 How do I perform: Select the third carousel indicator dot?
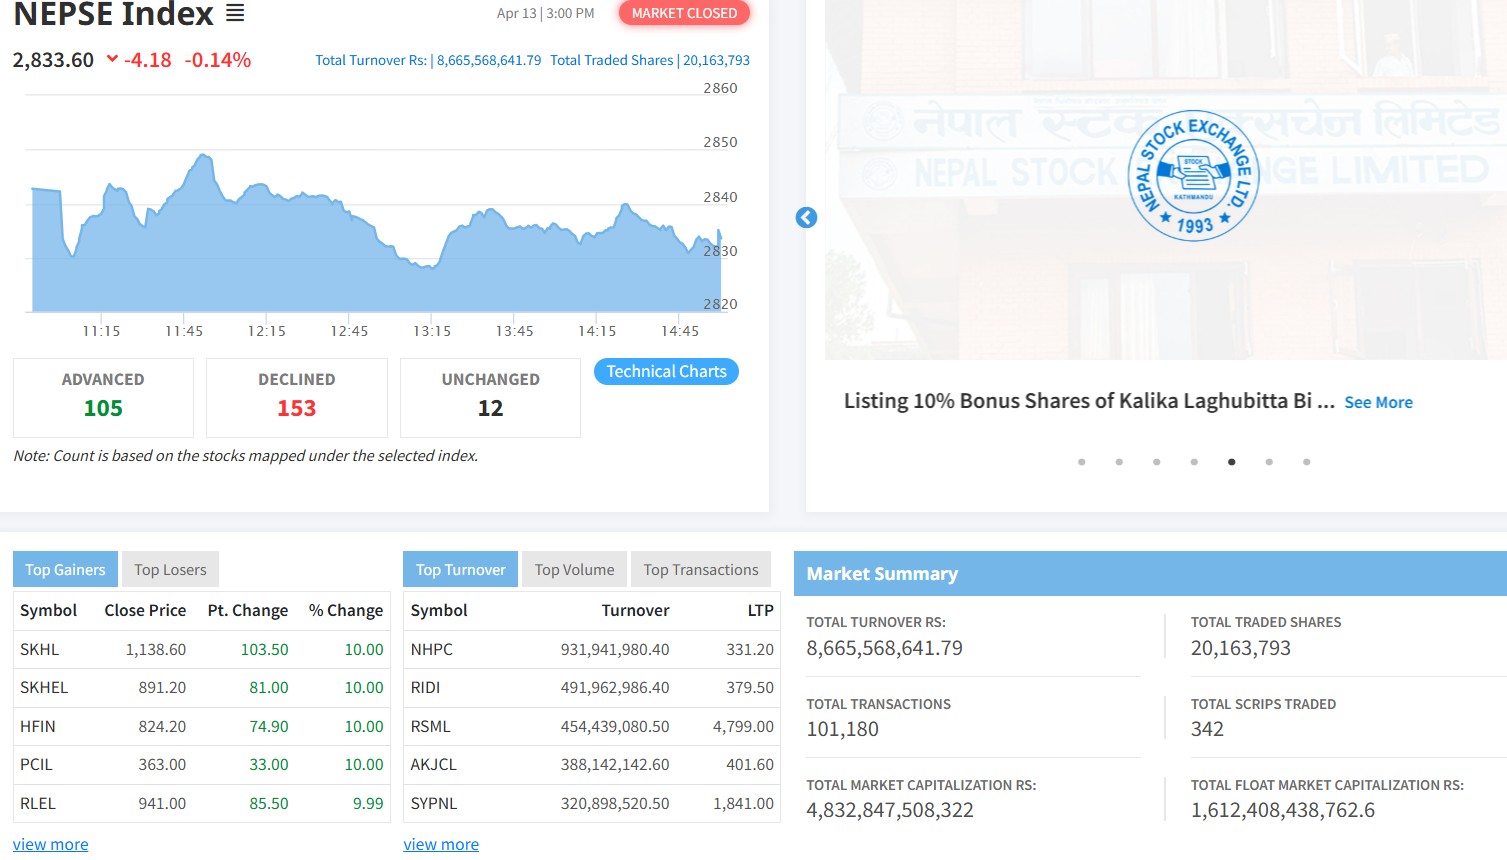tap(1156, 462)
